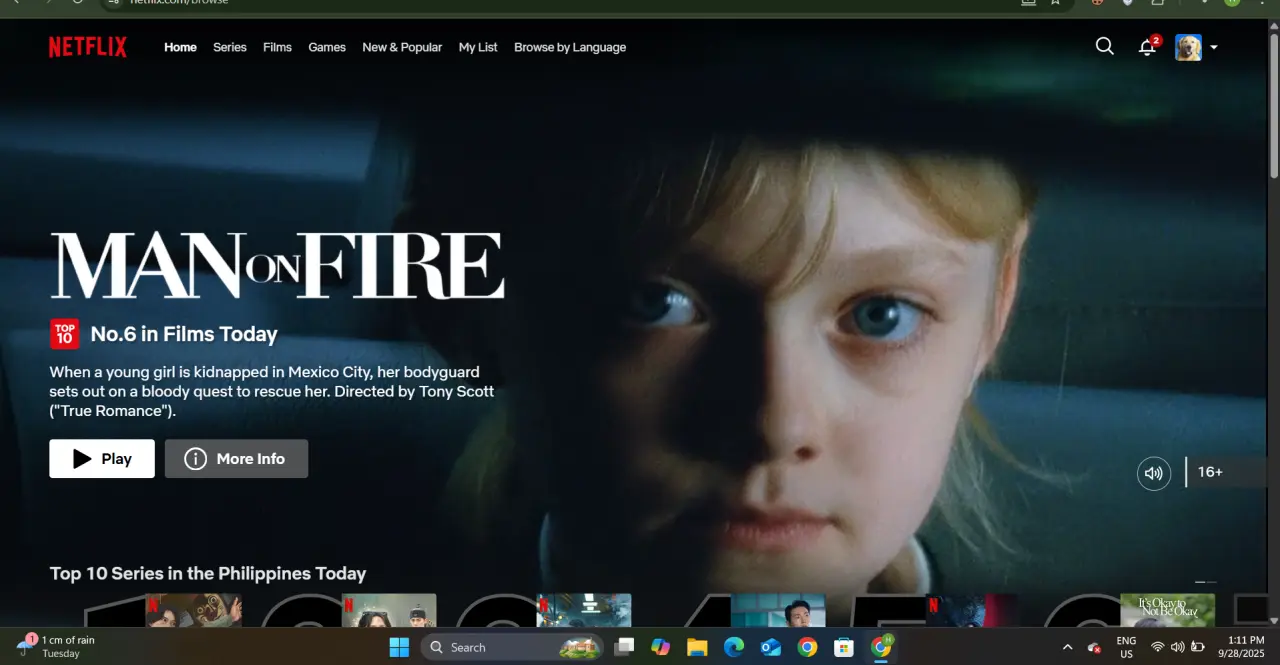
Task: Click the 'No.6 in Films Today' text
Action: (x=184, y=334)
